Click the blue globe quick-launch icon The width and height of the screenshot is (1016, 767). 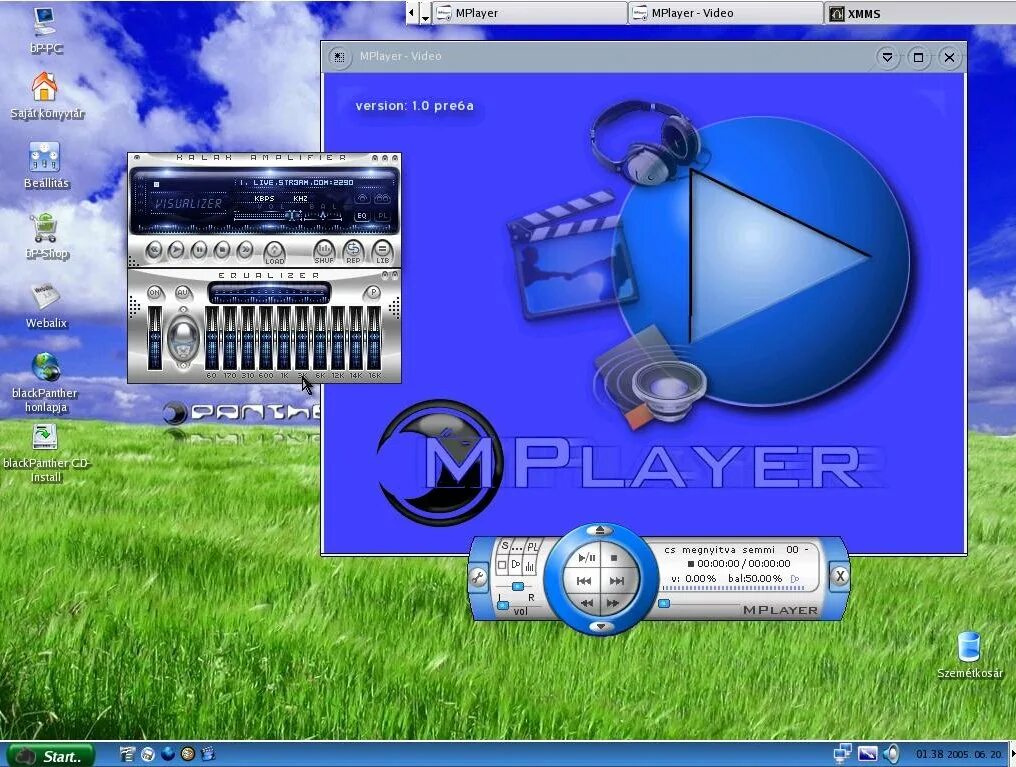pyautogui.click(x=168, y=754)
